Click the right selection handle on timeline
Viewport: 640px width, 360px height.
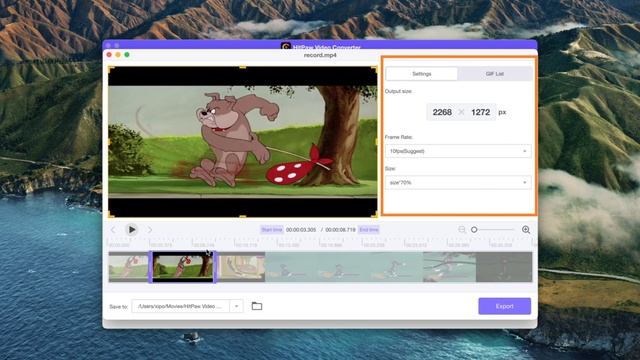[x=215, y=267]
